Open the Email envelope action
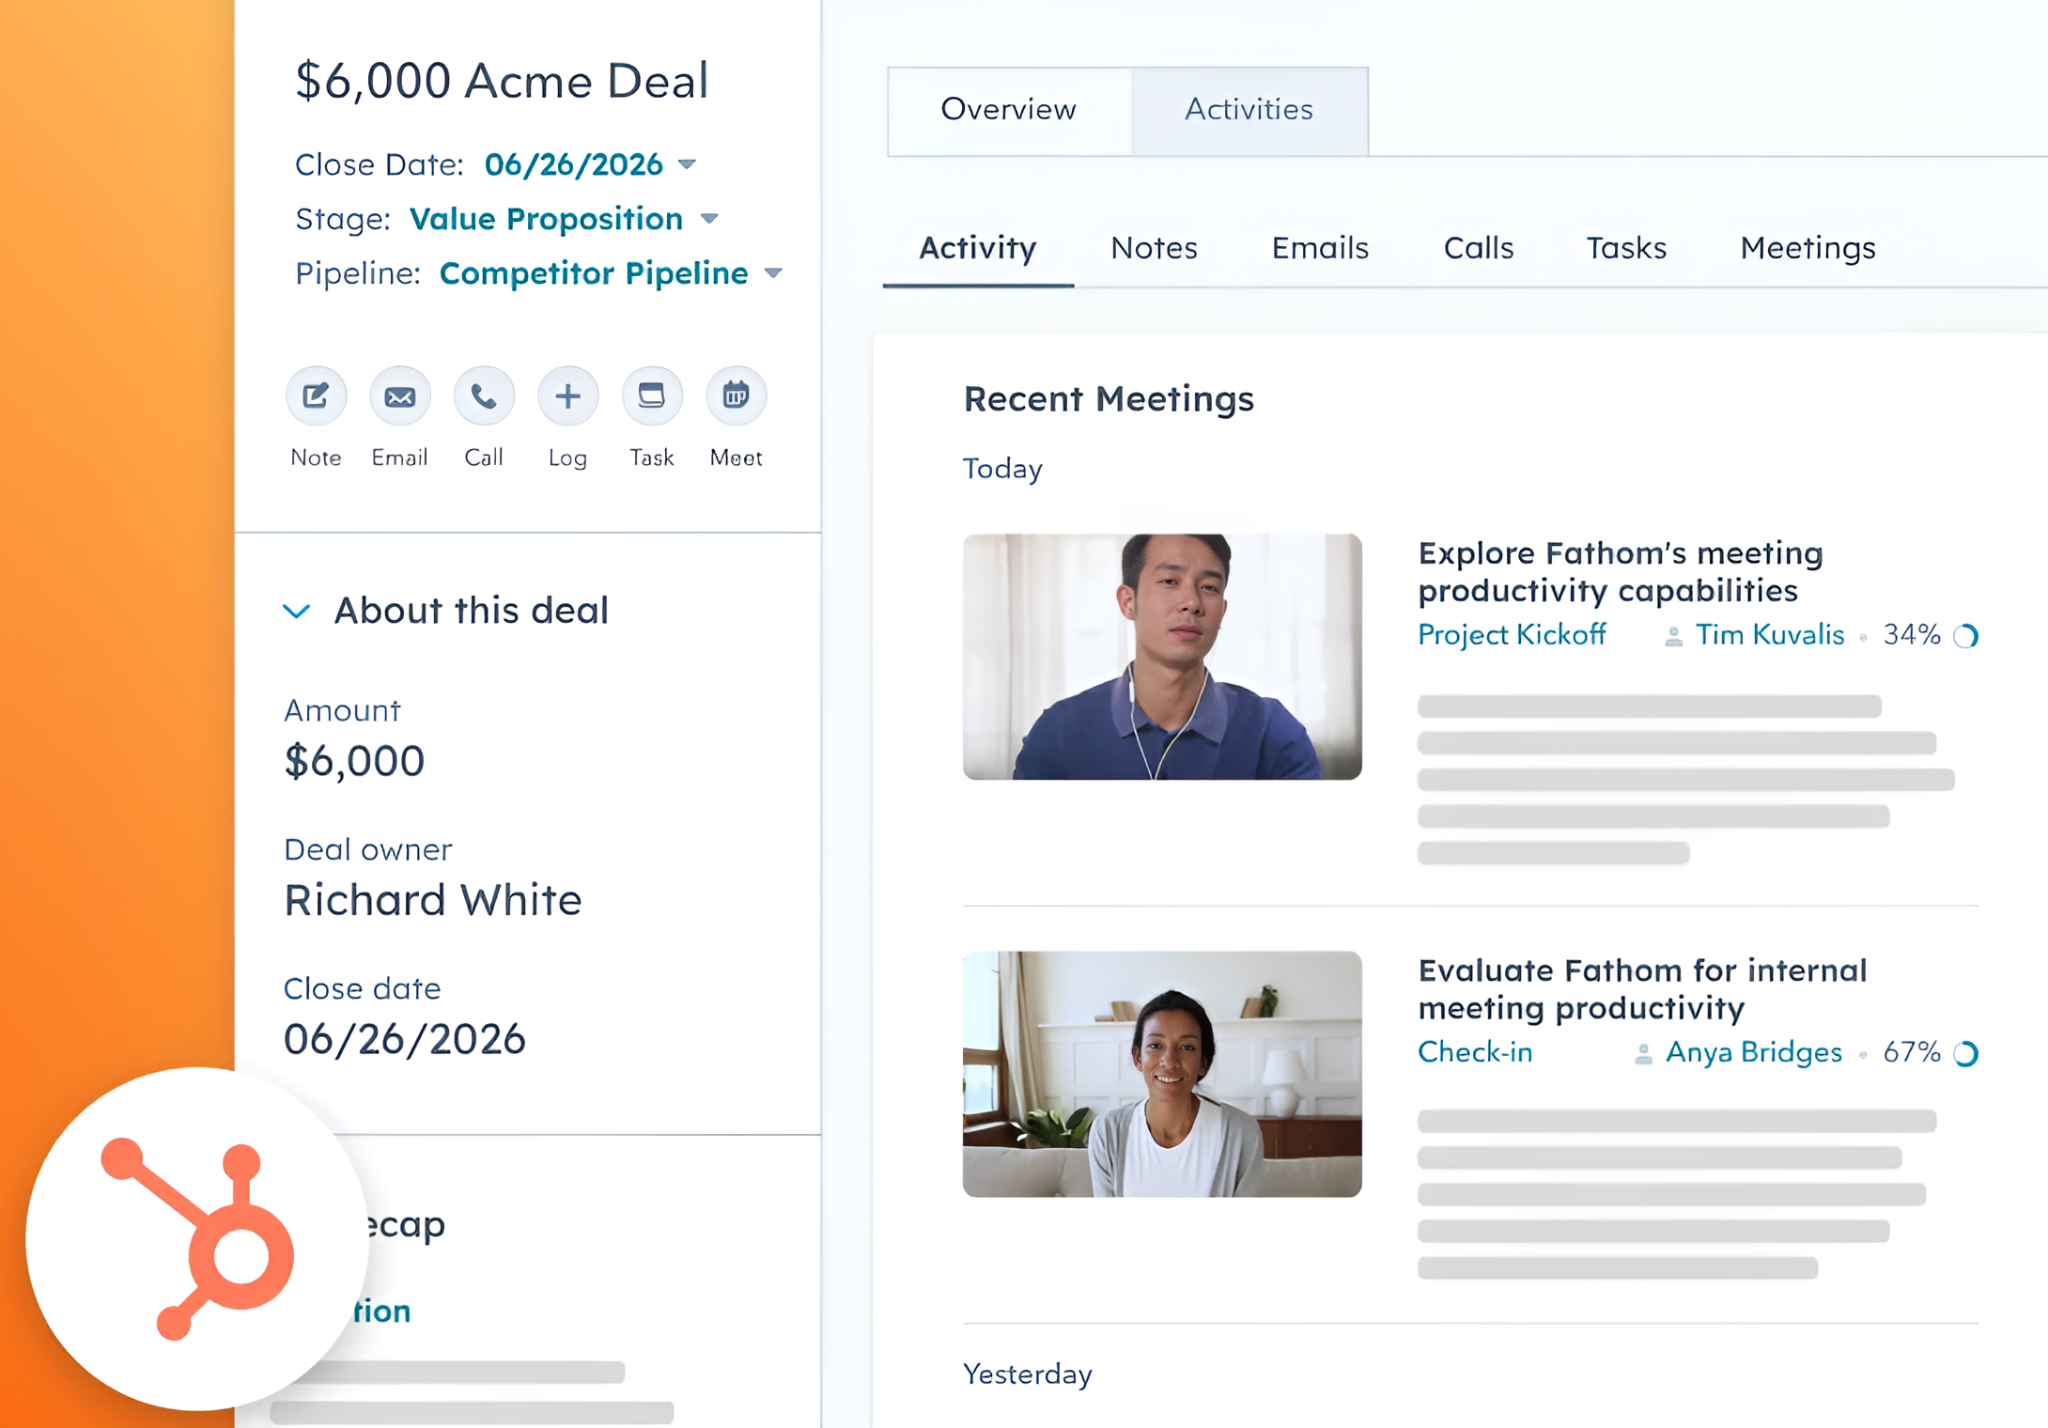The width and height of the screenshot is (2048, 1428). (x=400, y=396)
